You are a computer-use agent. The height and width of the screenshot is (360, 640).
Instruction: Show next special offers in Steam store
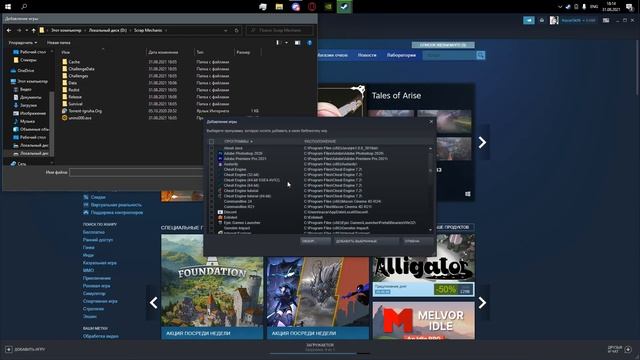[482, 302]
